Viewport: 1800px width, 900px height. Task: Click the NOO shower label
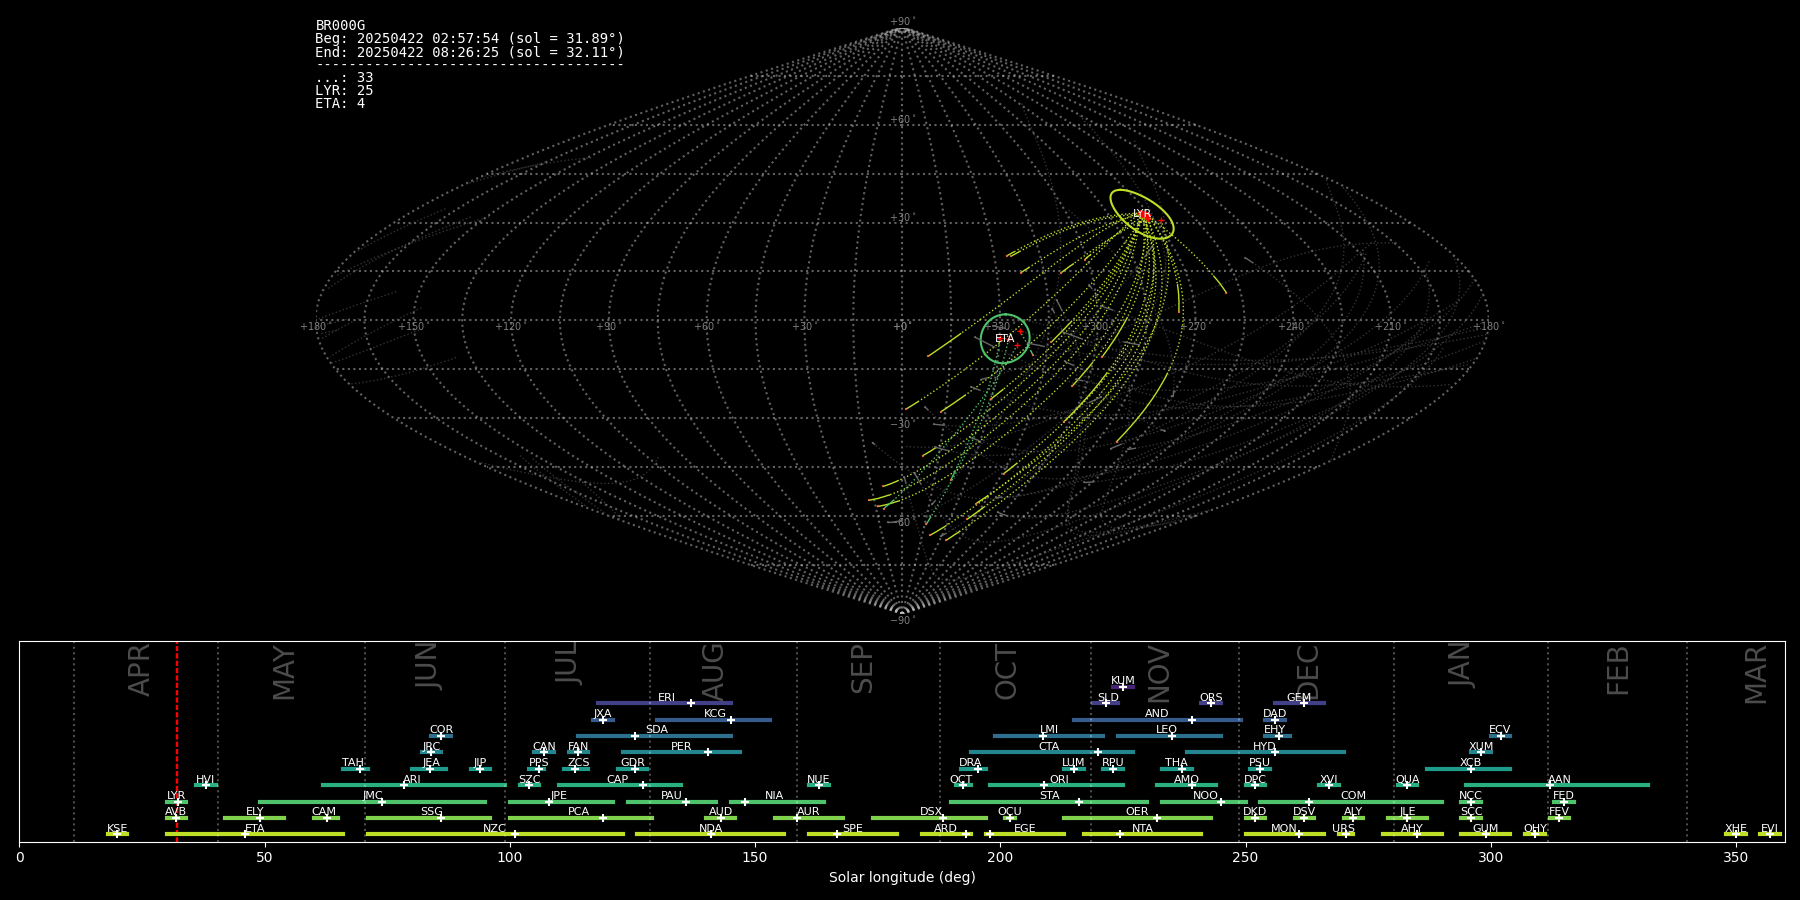(1206, 796)
